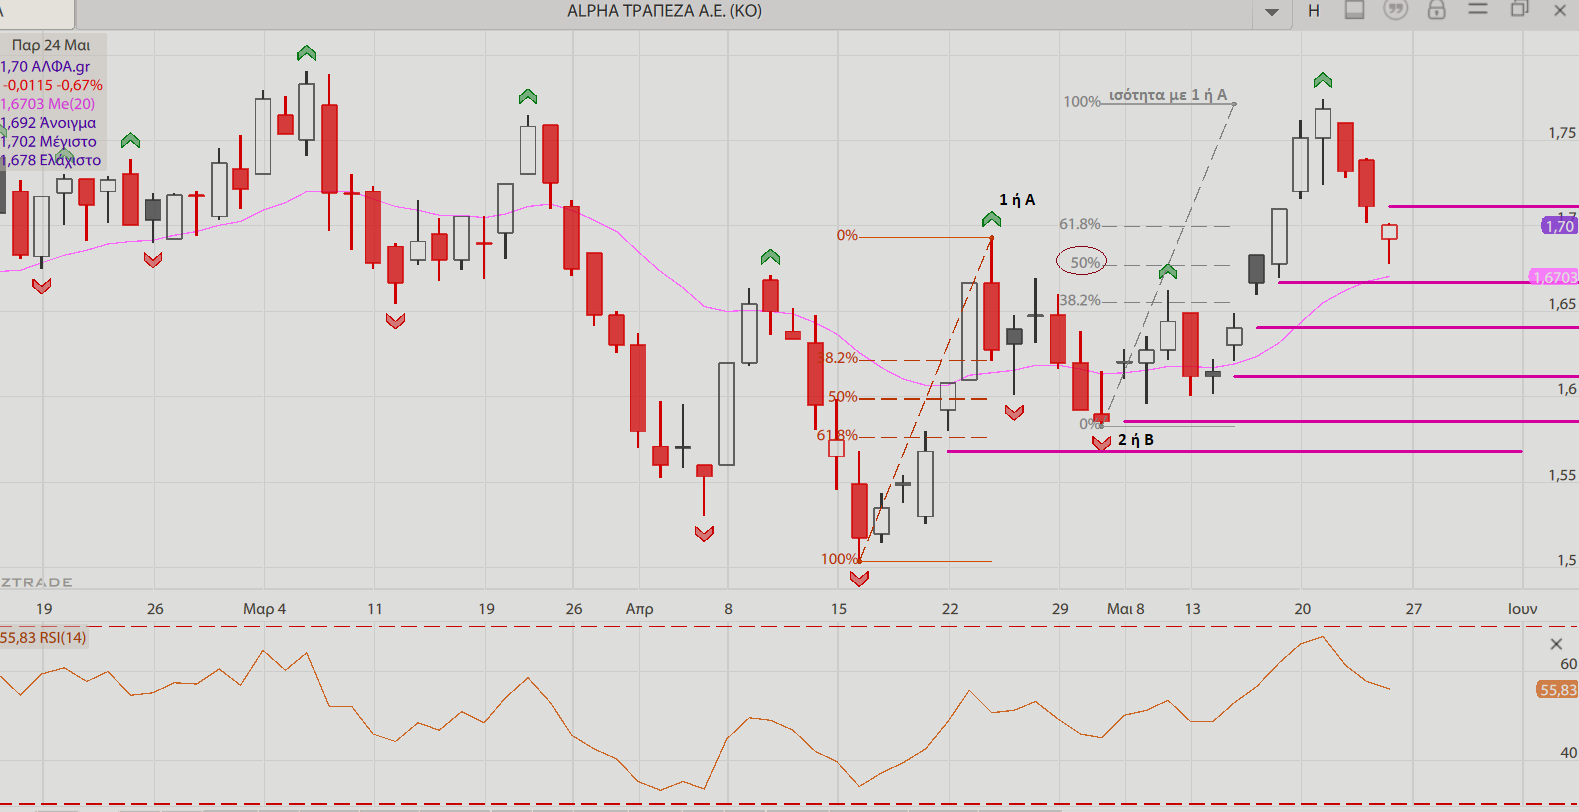The width and height of the screenshot is (1579, 812).
Task: Click the red 0% Fibonacci retracement label
Action: (x=847, y=236)
